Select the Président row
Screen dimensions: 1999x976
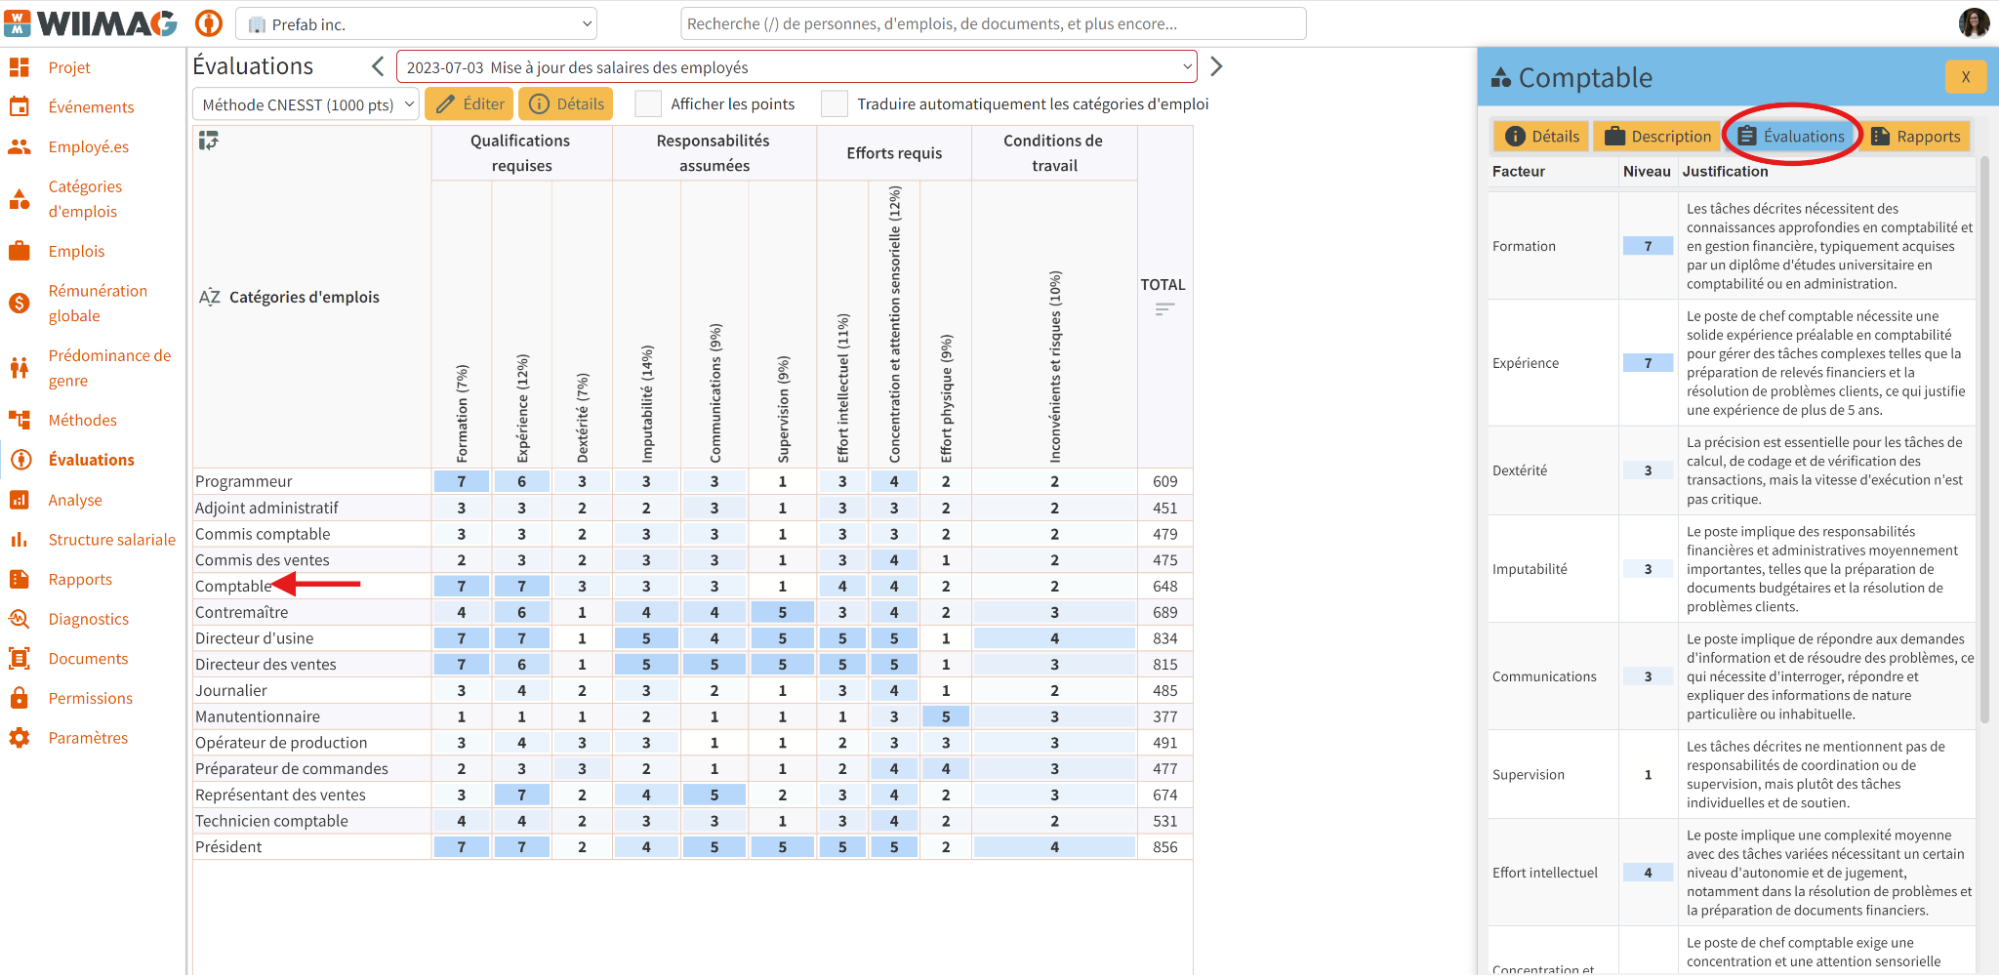pyautogui.click(x=692, y=847)
